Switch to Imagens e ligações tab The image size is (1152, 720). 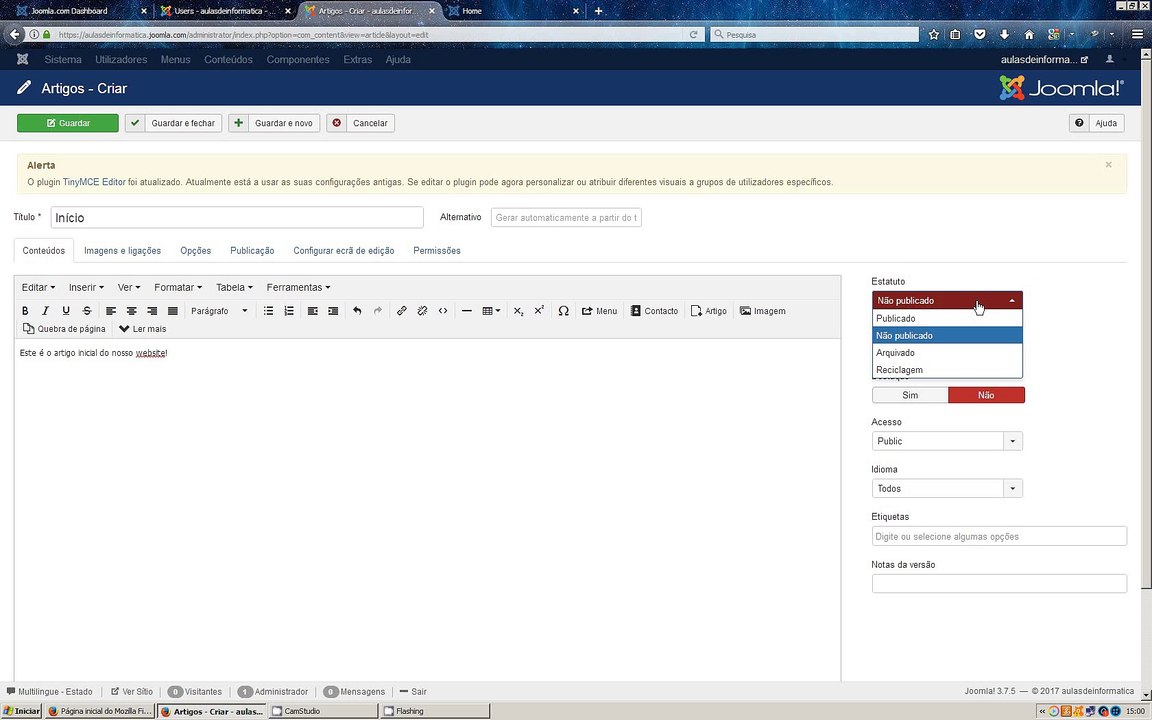tap(123, 251)
